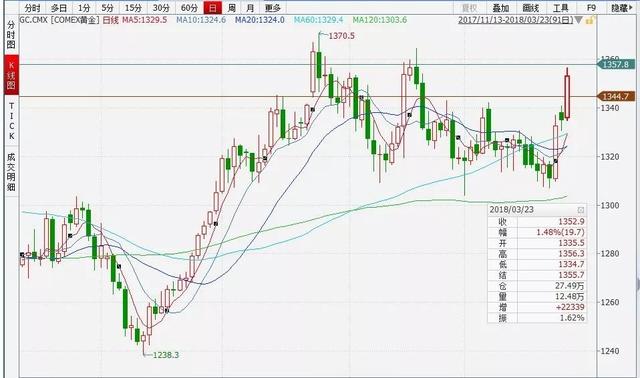The width and height of the screenshot is (640, 378).
Task: Close the 2018/03/23 data tooltip panel
Action: [x=581, y=210]
